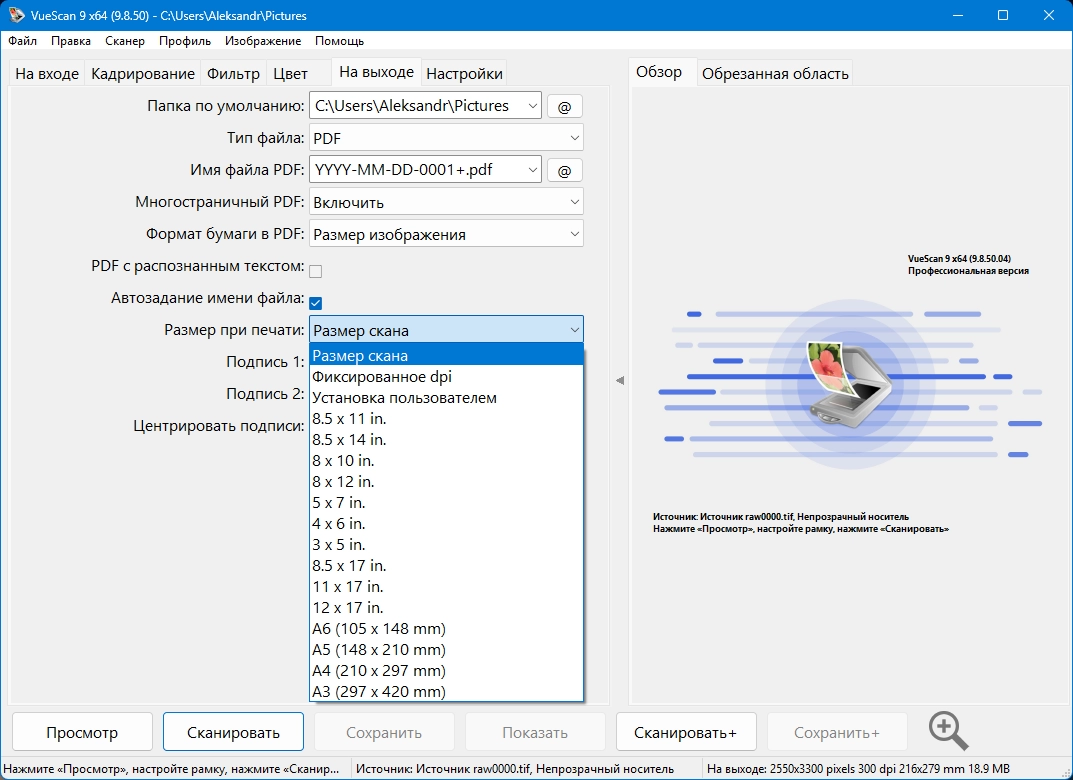1073x780 pixels.
Task: Close the Размер при печати dropdown
Action: tap(446, 330)
